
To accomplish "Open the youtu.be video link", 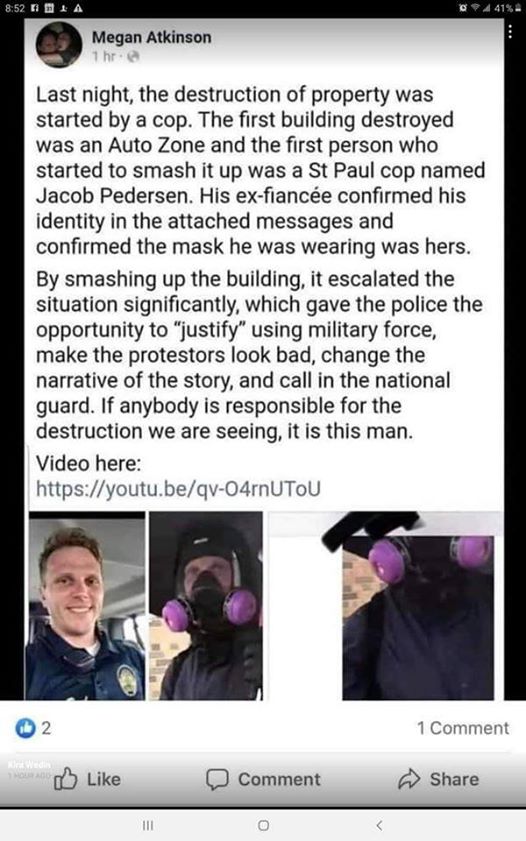I will click(178, 489).
